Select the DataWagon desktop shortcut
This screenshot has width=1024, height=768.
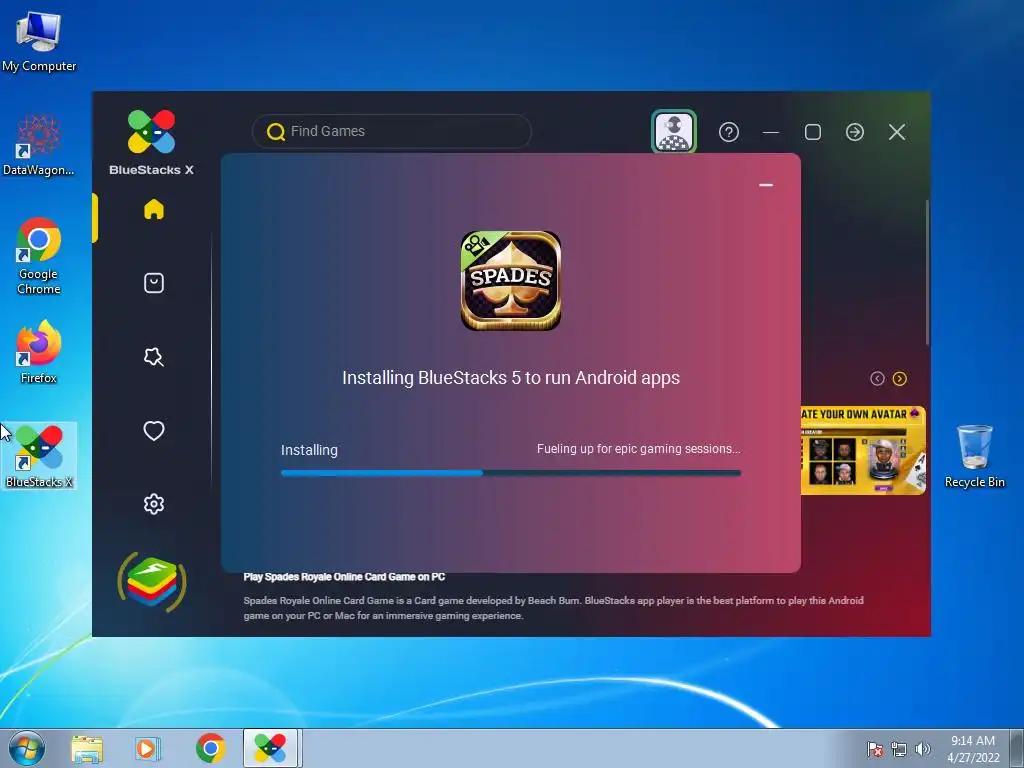pyautogui.click(x=39, y=146)
